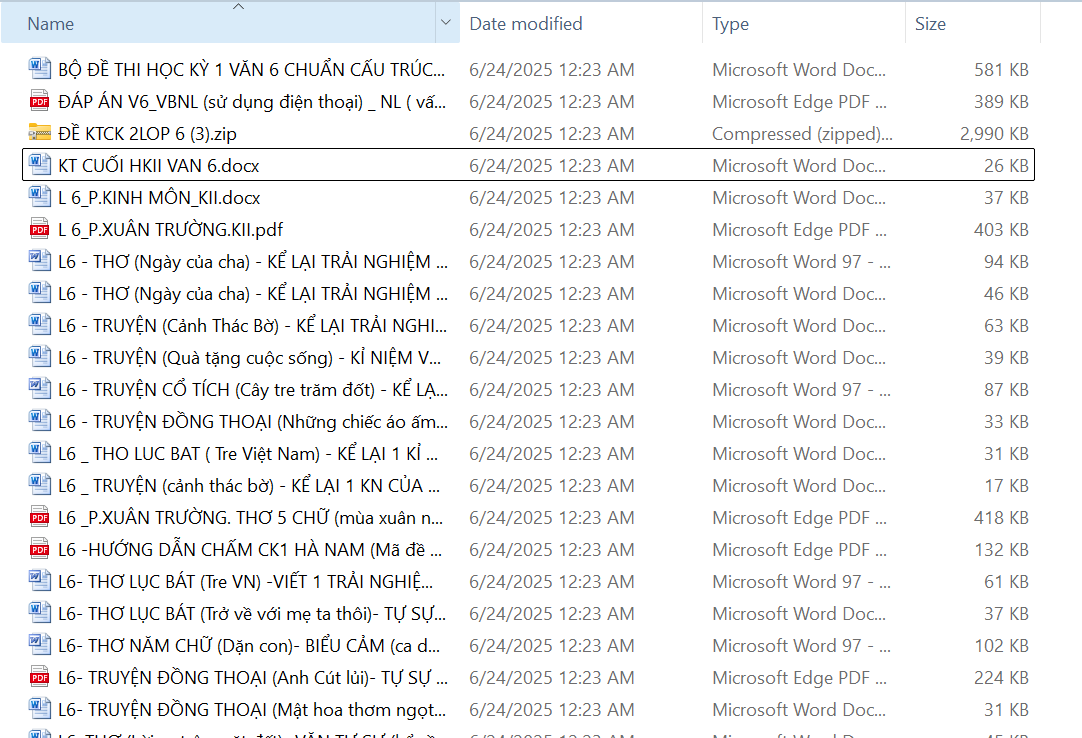1082x738 pixels.
Task: Click the Word icon of KT CUỐI HKII VAN 6.docx
Action: (x=39, y=165)
